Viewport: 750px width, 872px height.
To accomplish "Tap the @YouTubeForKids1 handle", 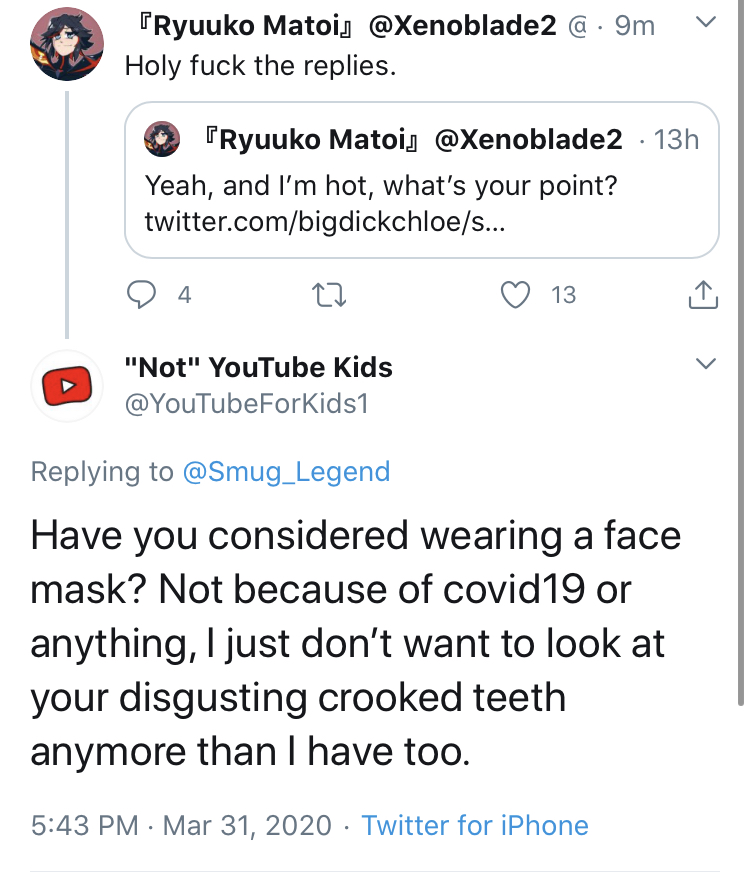I will pyautogui.click(x=247, y=403).
